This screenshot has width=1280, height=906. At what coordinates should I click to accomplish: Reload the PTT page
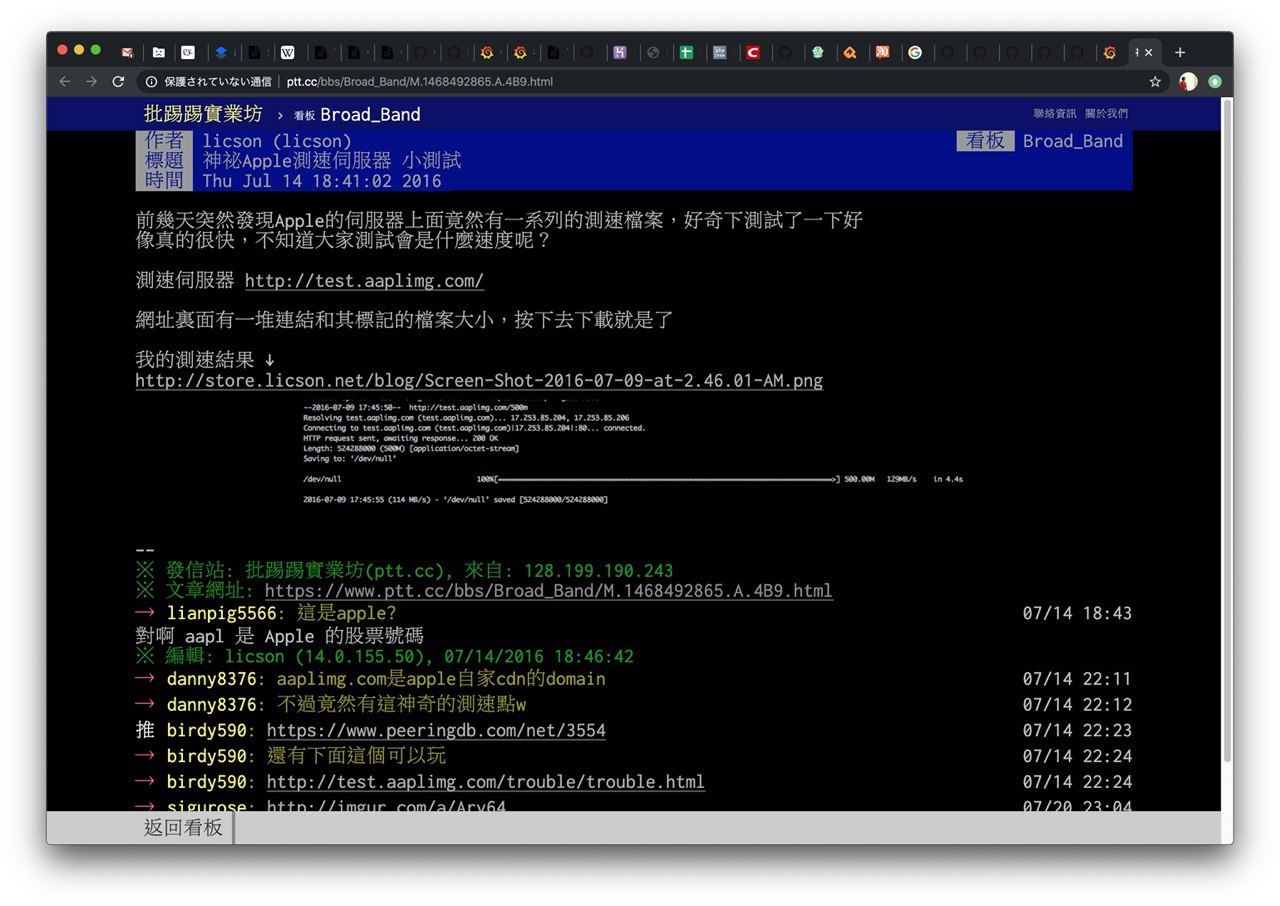point(118,81)
